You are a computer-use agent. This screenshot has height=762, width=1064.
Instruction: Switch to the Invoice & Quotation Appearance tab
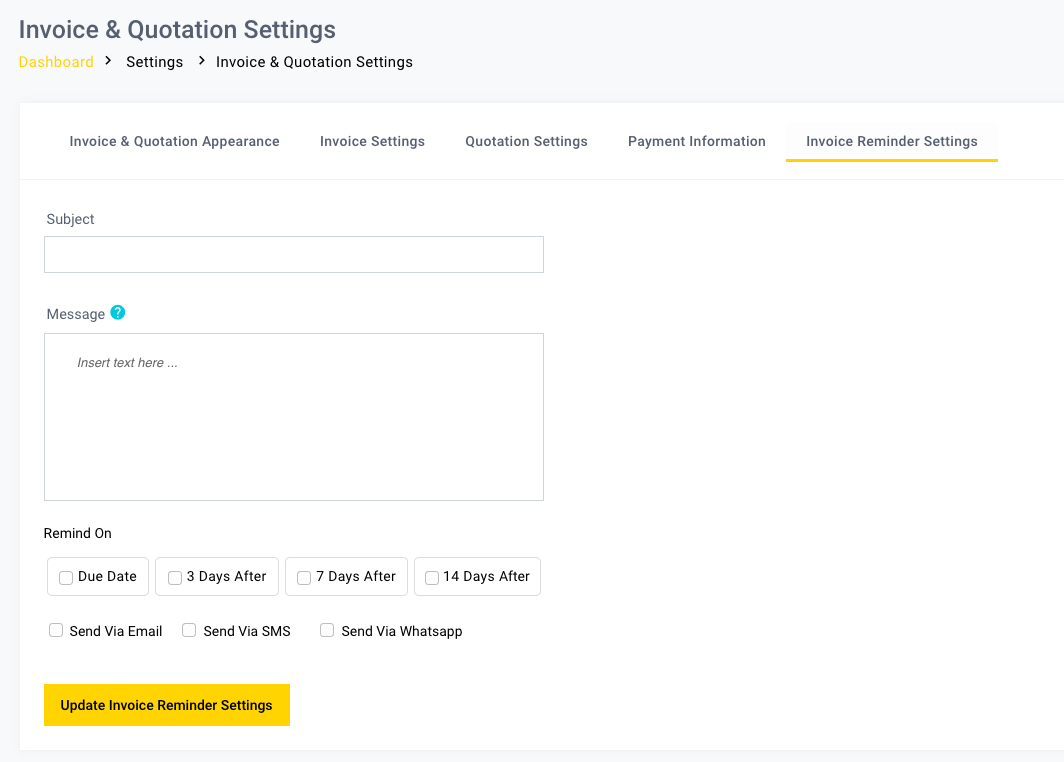[174, 141]
